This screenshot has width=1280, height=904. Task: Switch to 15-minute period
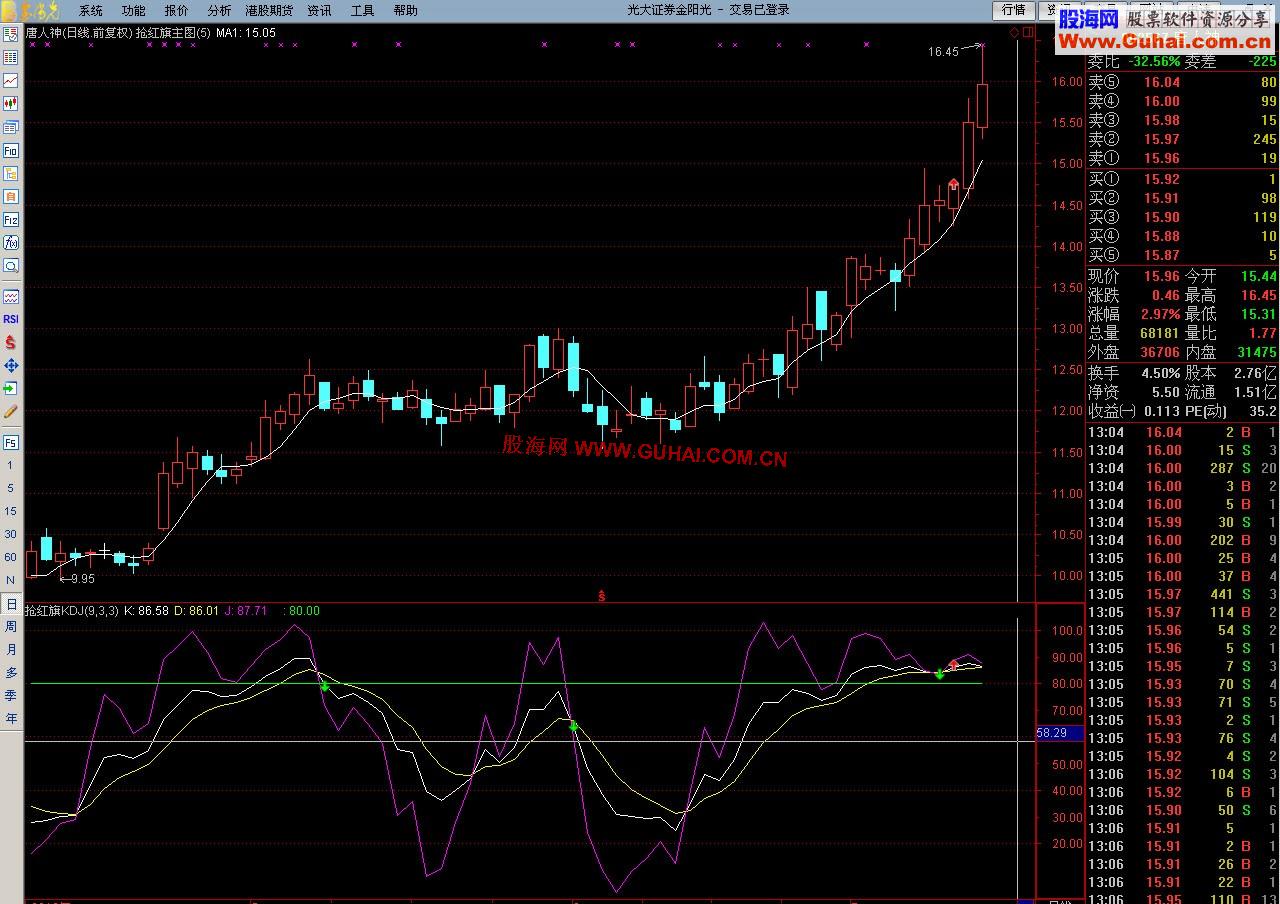(11, 511)
